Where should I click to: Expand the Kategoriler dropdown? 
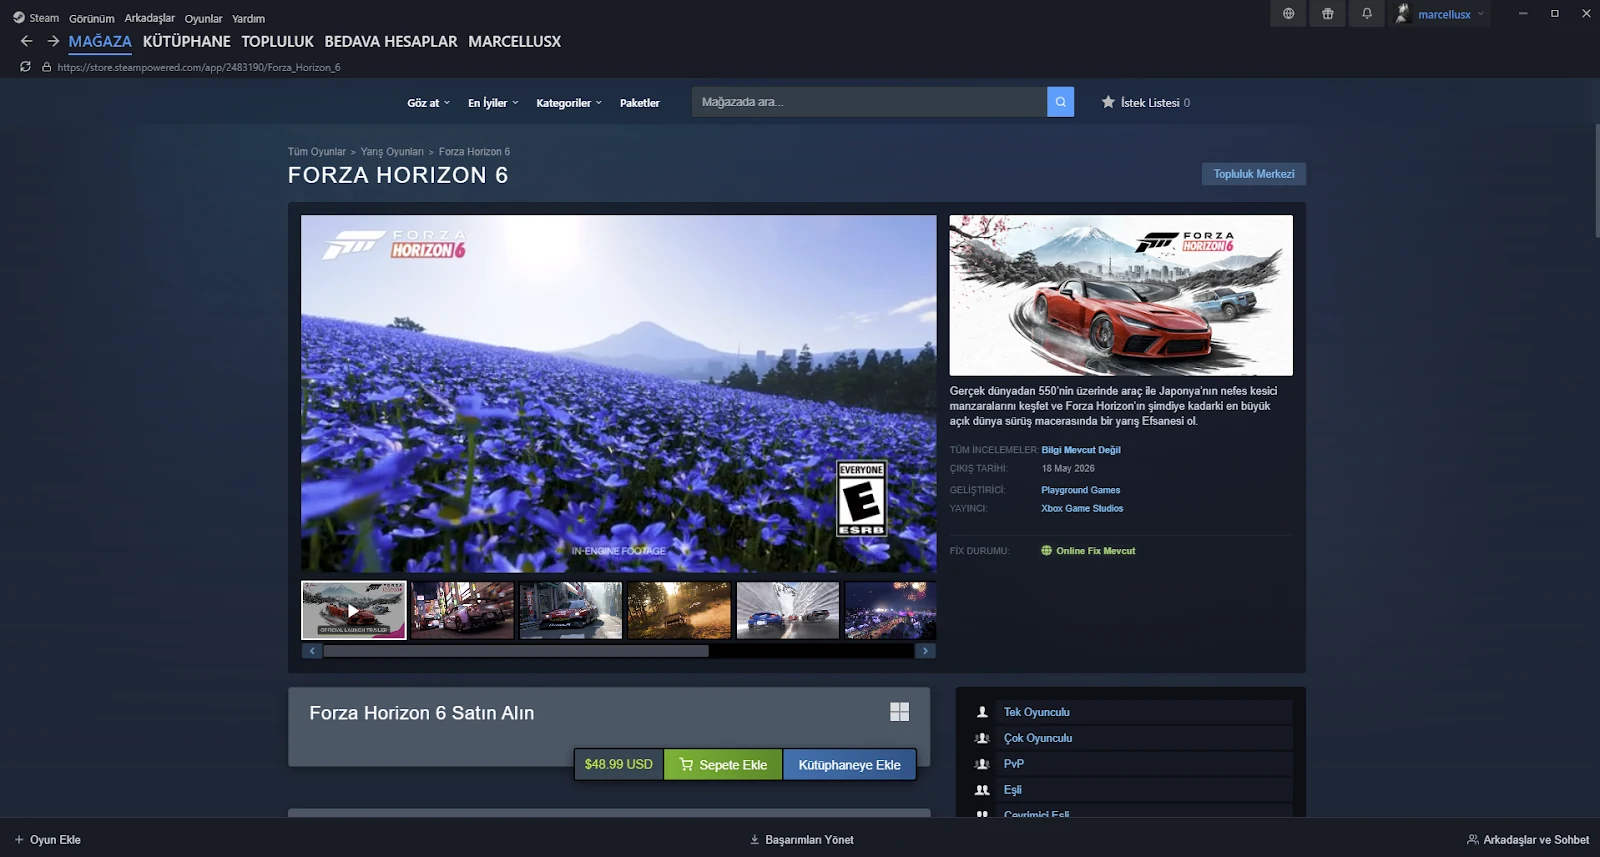(569, 103)
